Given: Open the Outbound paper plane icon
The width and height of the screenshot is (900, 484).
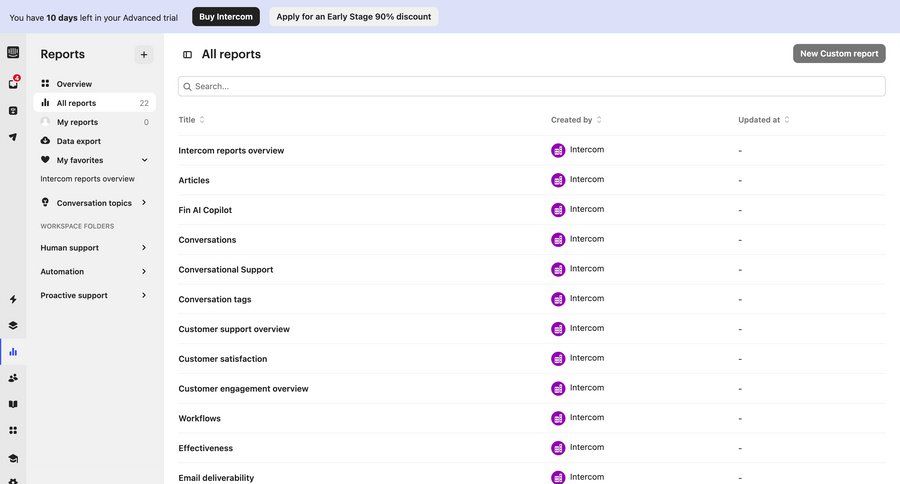Looking at the screenshot, I should (x=13, y=137).
